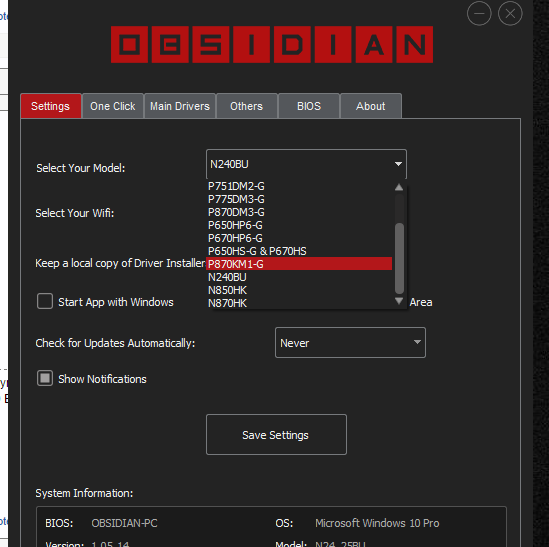Enable Start App with Windows checkbox
This screenshot has width=549, height=547.
pos(45,301)
